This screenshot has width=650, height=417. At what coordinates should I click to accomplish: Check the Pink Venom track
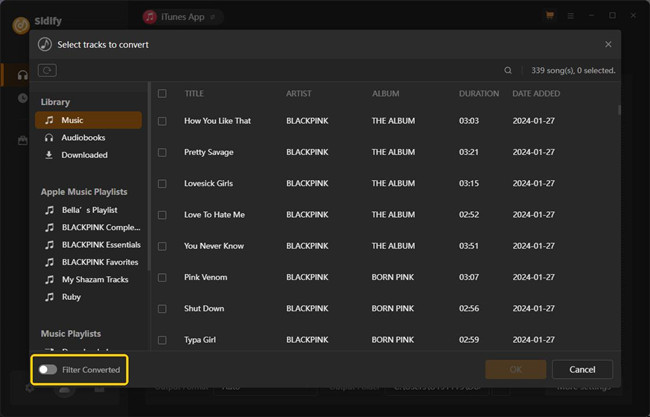pyautogui.click(x=162, y=277)
